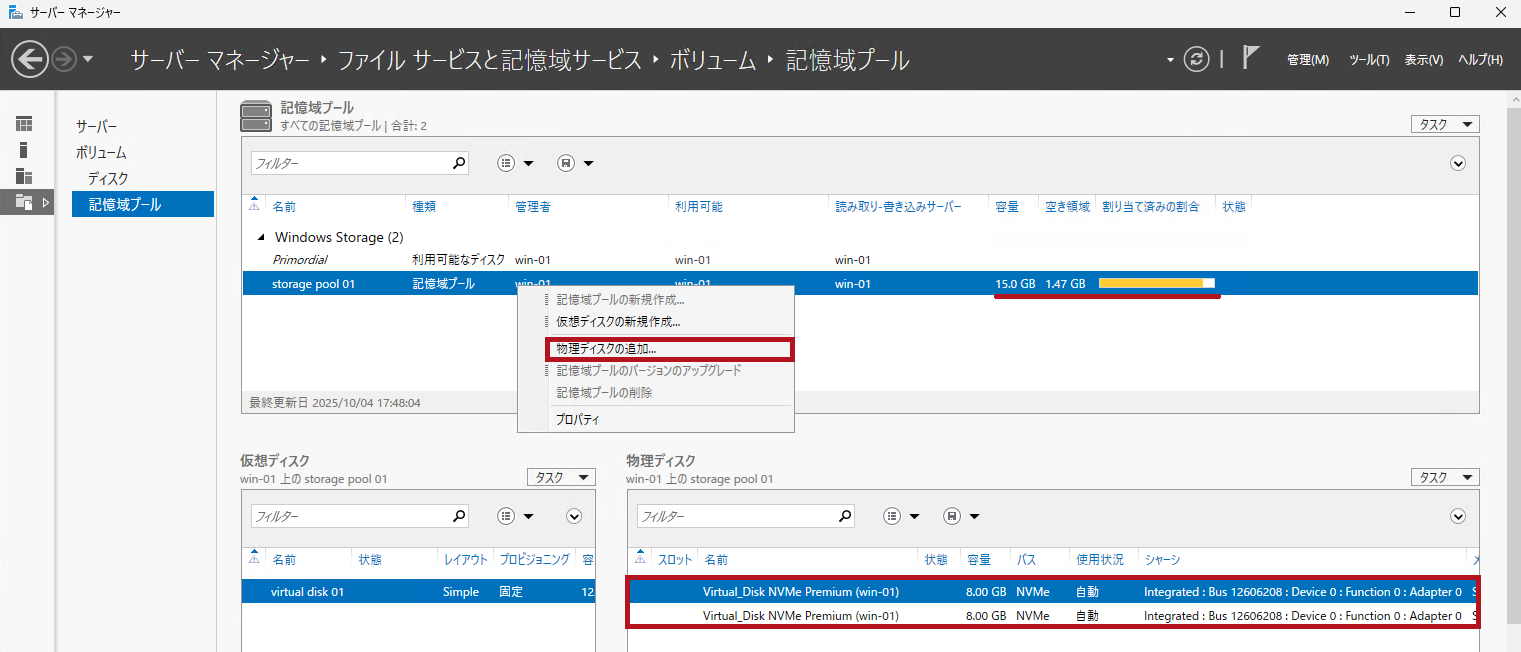Open the Dashboard icon in left sidebar

(x=23, y=124)
